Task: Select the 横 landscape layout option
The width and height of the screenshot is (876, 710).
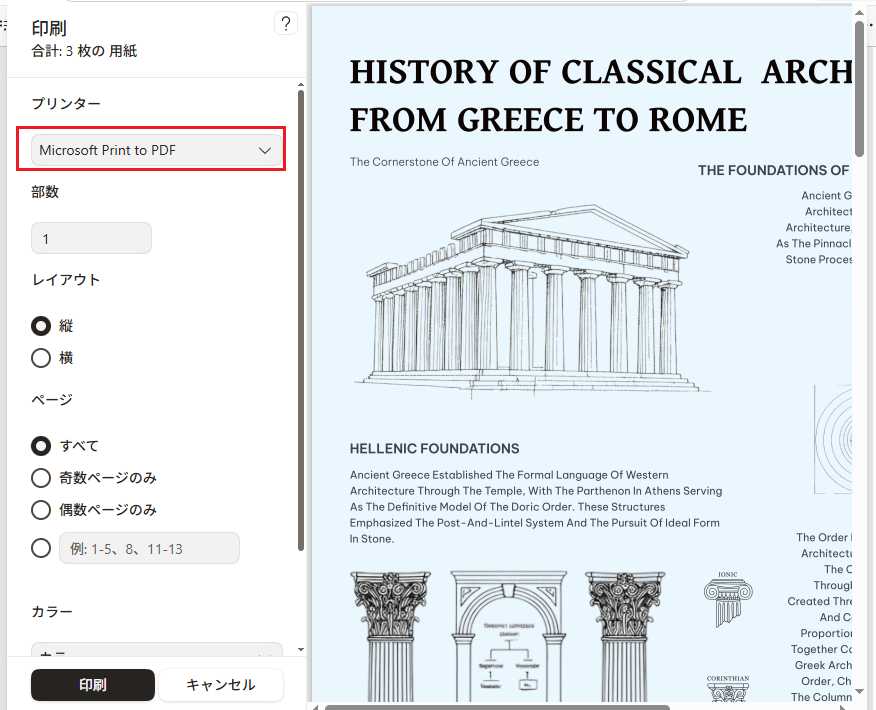Action: point(41,358)
